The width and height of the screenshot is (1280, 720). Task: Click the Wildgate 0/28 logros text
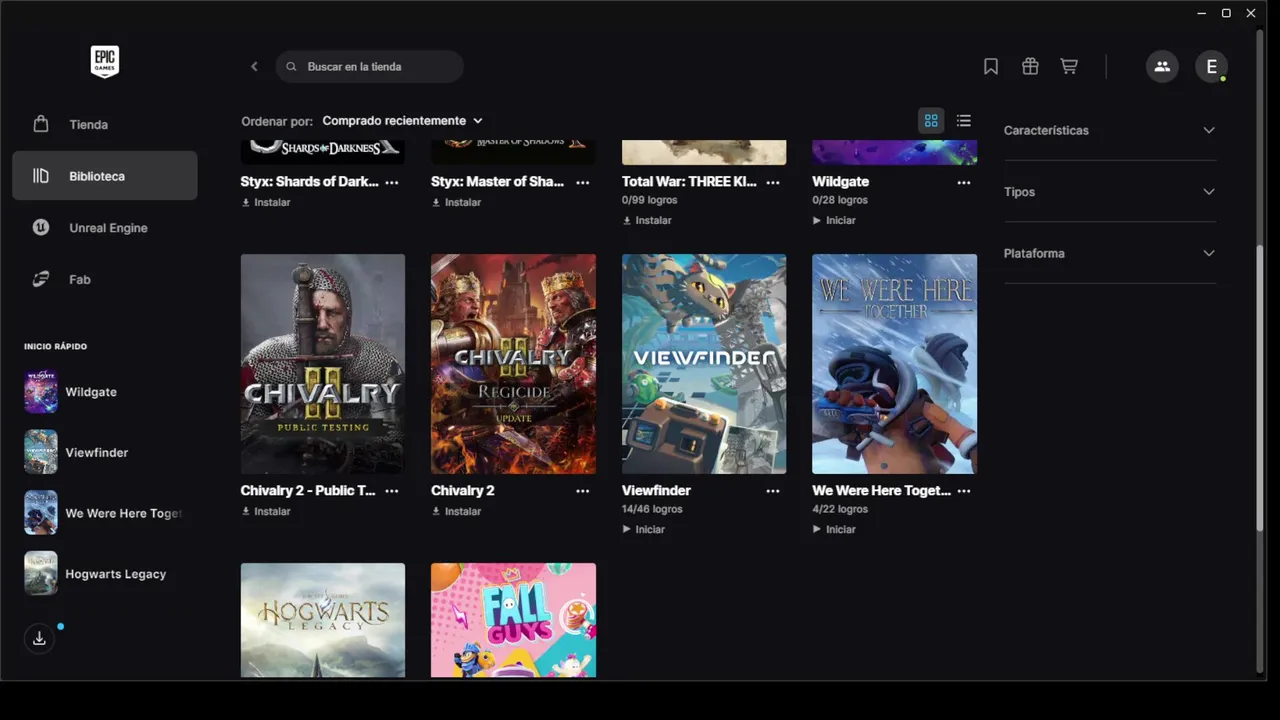coord(840,200)
